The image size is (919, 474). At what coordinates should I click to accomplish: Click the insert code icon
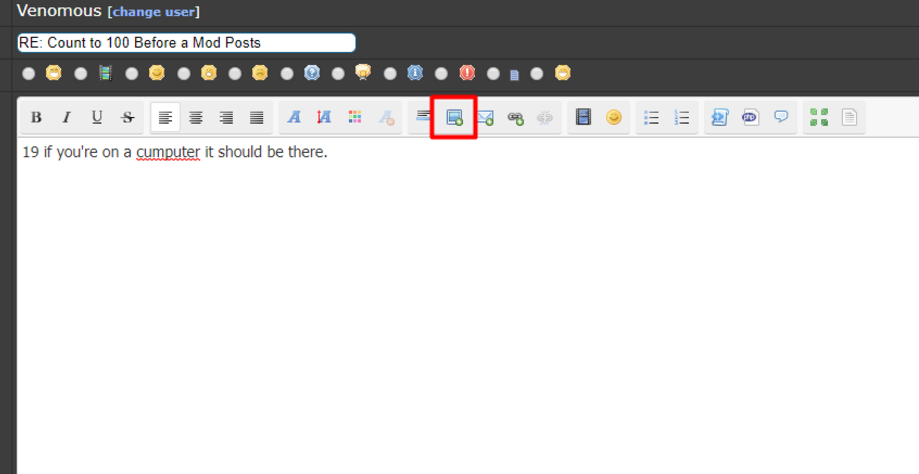tap(720, 118)
